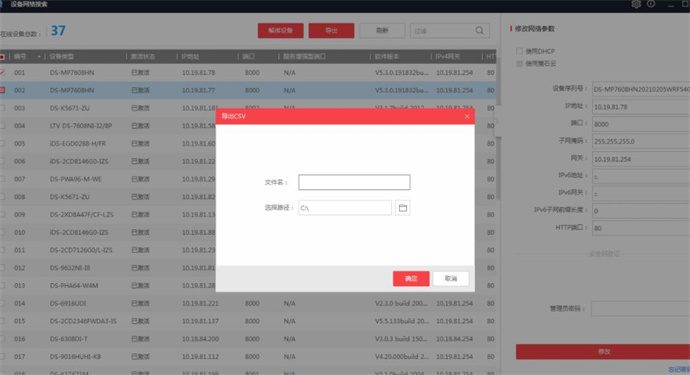Viewport: 690px width, 375px height.
Task: Uncheck the checkbox for row 001
Action: pos(3,72)
